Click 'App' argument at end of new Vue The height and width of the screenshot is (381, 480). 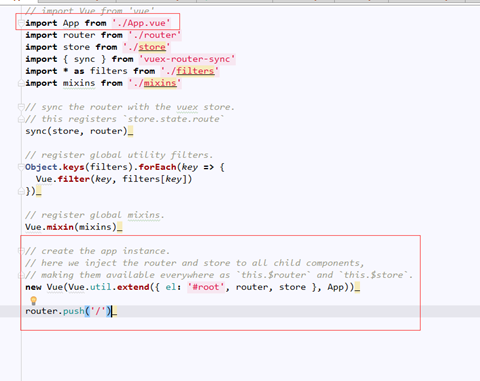[335, 287]
